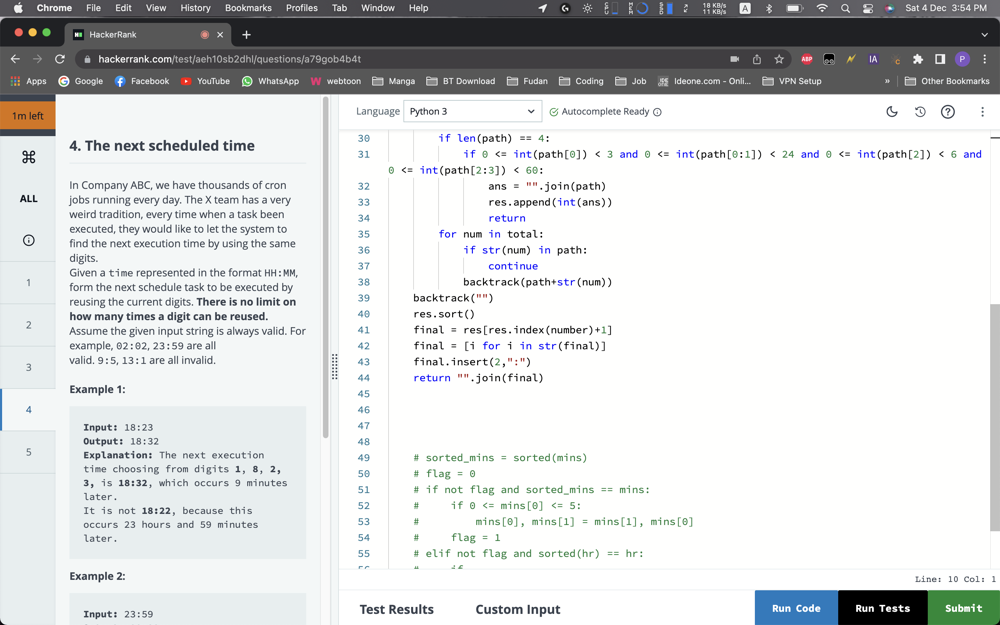Open the YouTube bookmark

click(205, 81)
